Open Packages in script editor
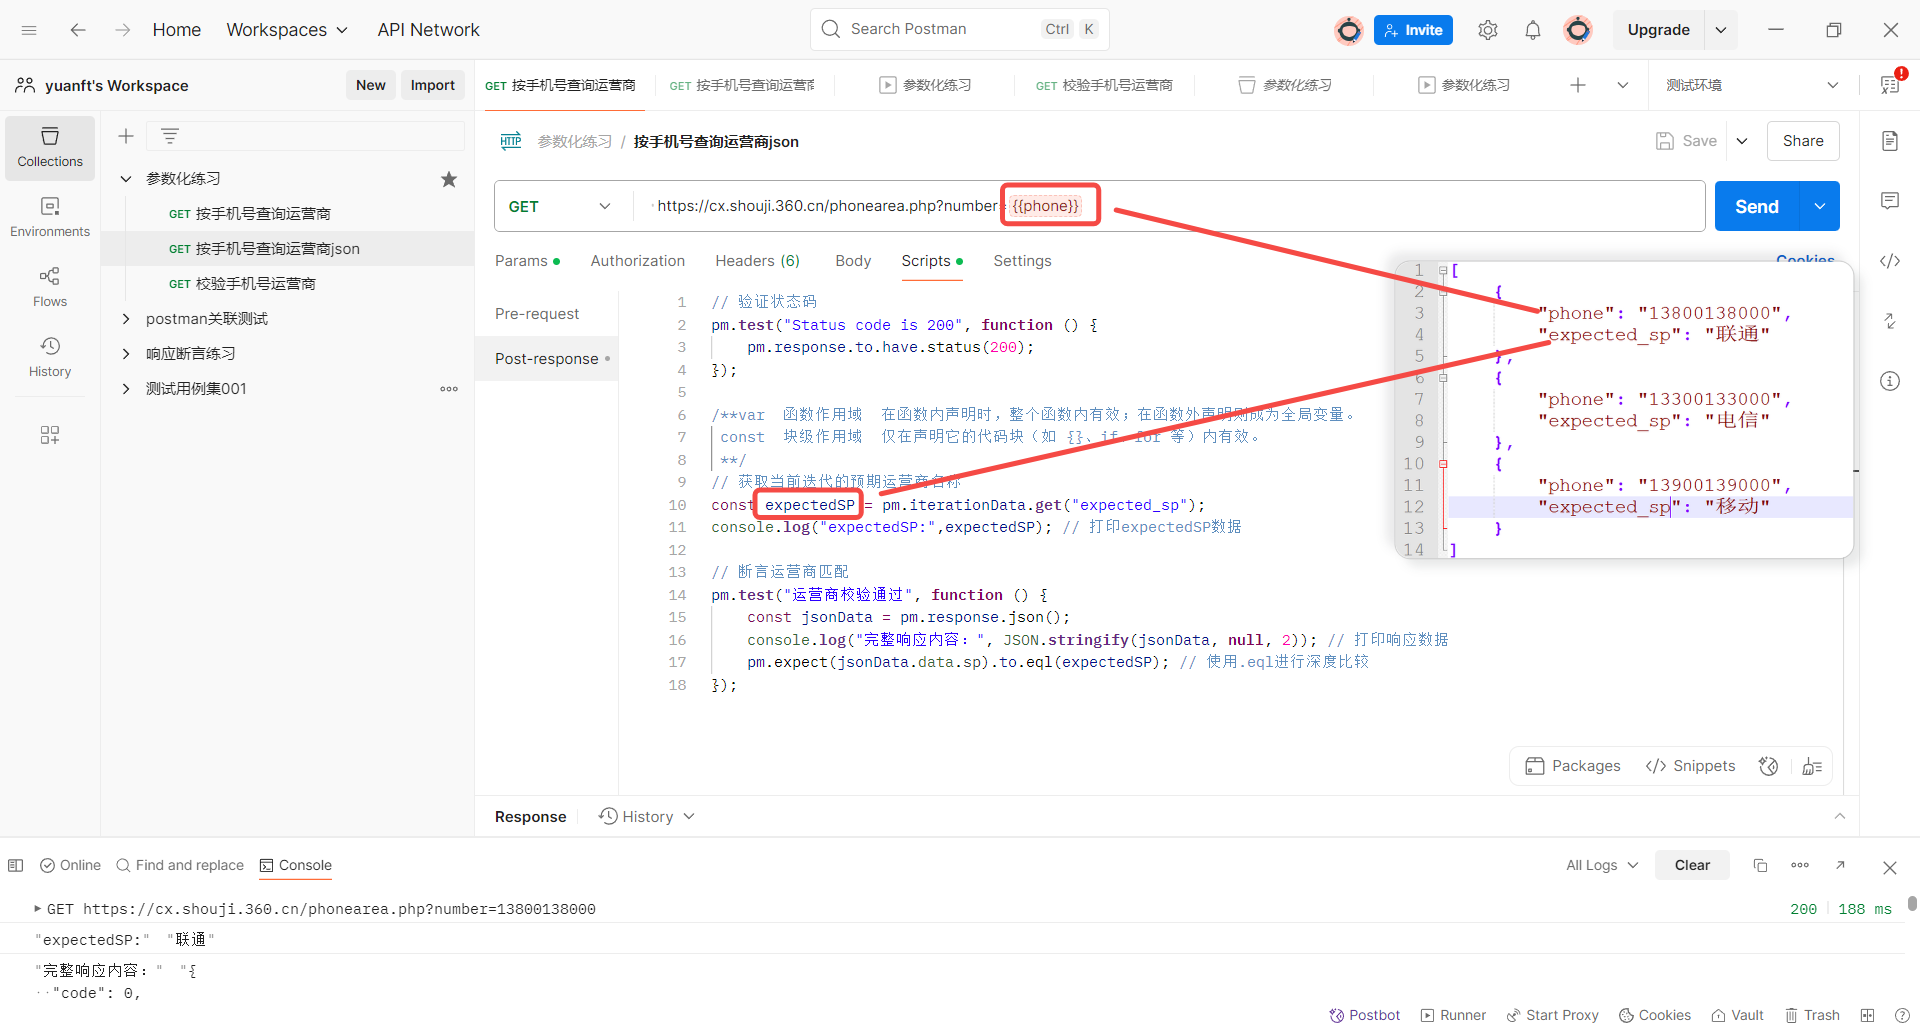1920x1030 pixels. pos(1573,766)
